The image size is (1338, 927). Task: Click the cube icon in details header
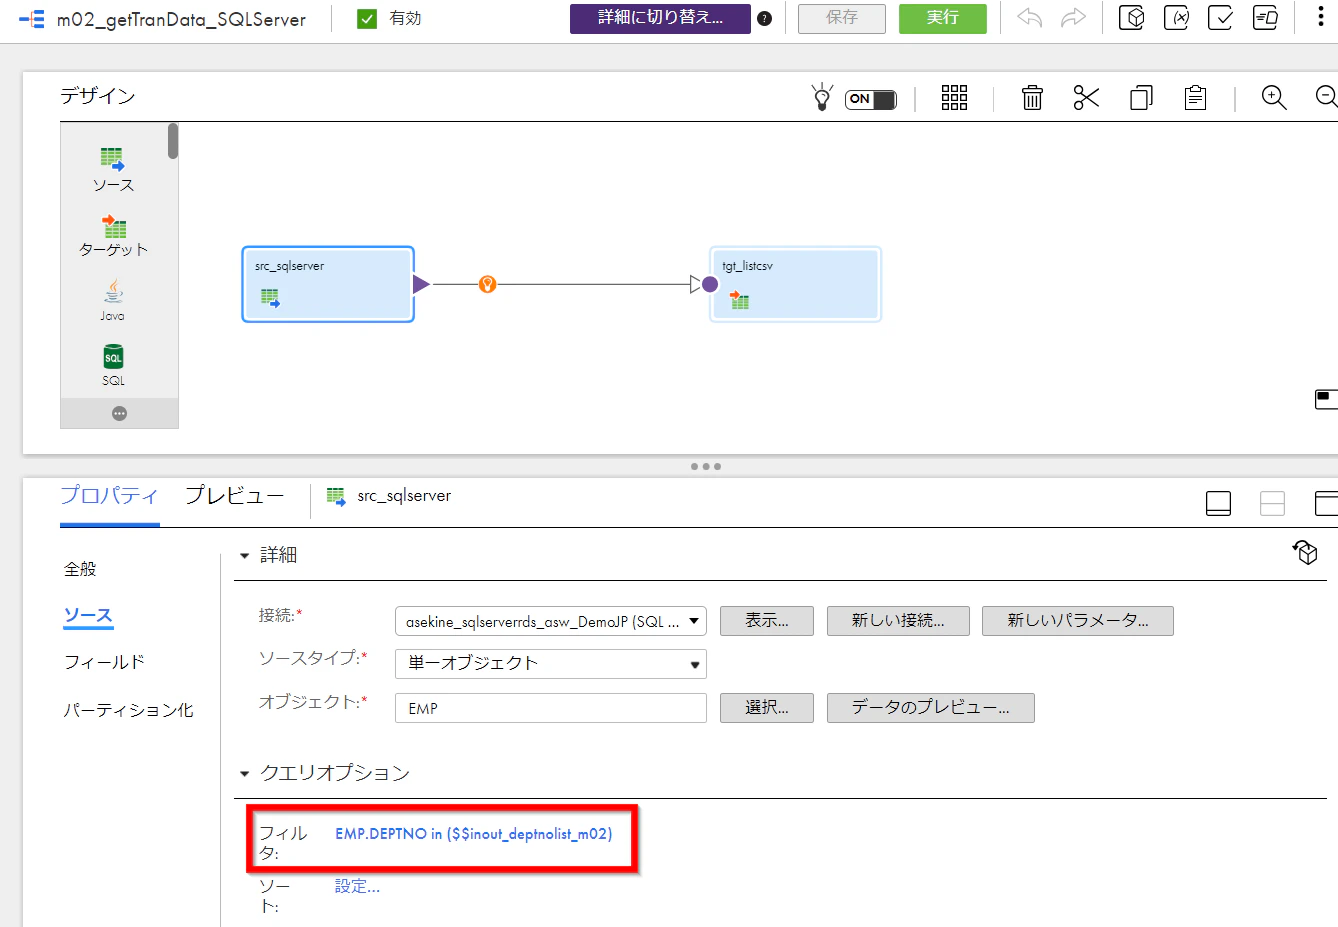(x=1305, y=552)
